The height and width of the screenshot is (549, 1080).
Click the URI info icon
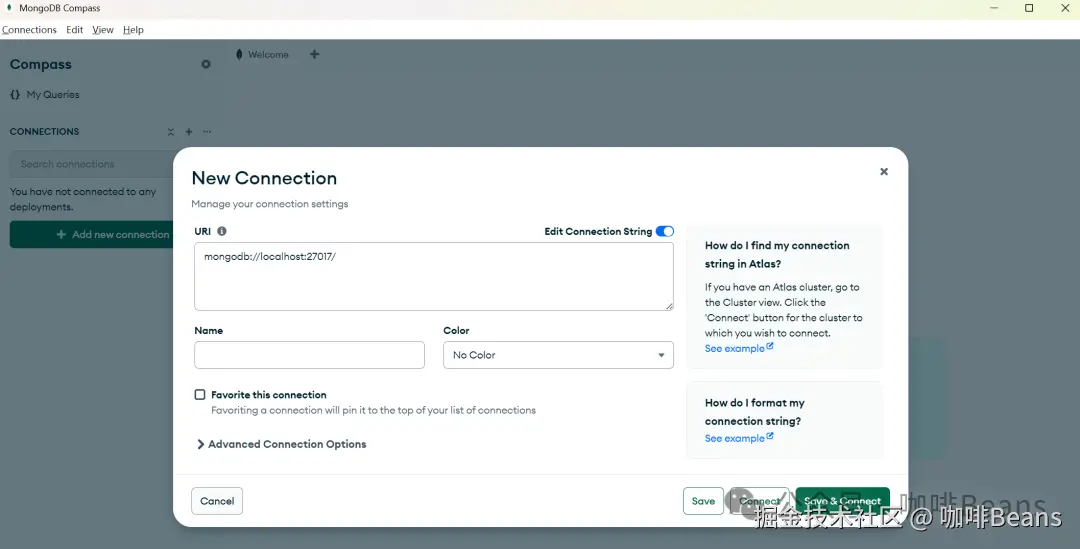(x=222, y=231)
